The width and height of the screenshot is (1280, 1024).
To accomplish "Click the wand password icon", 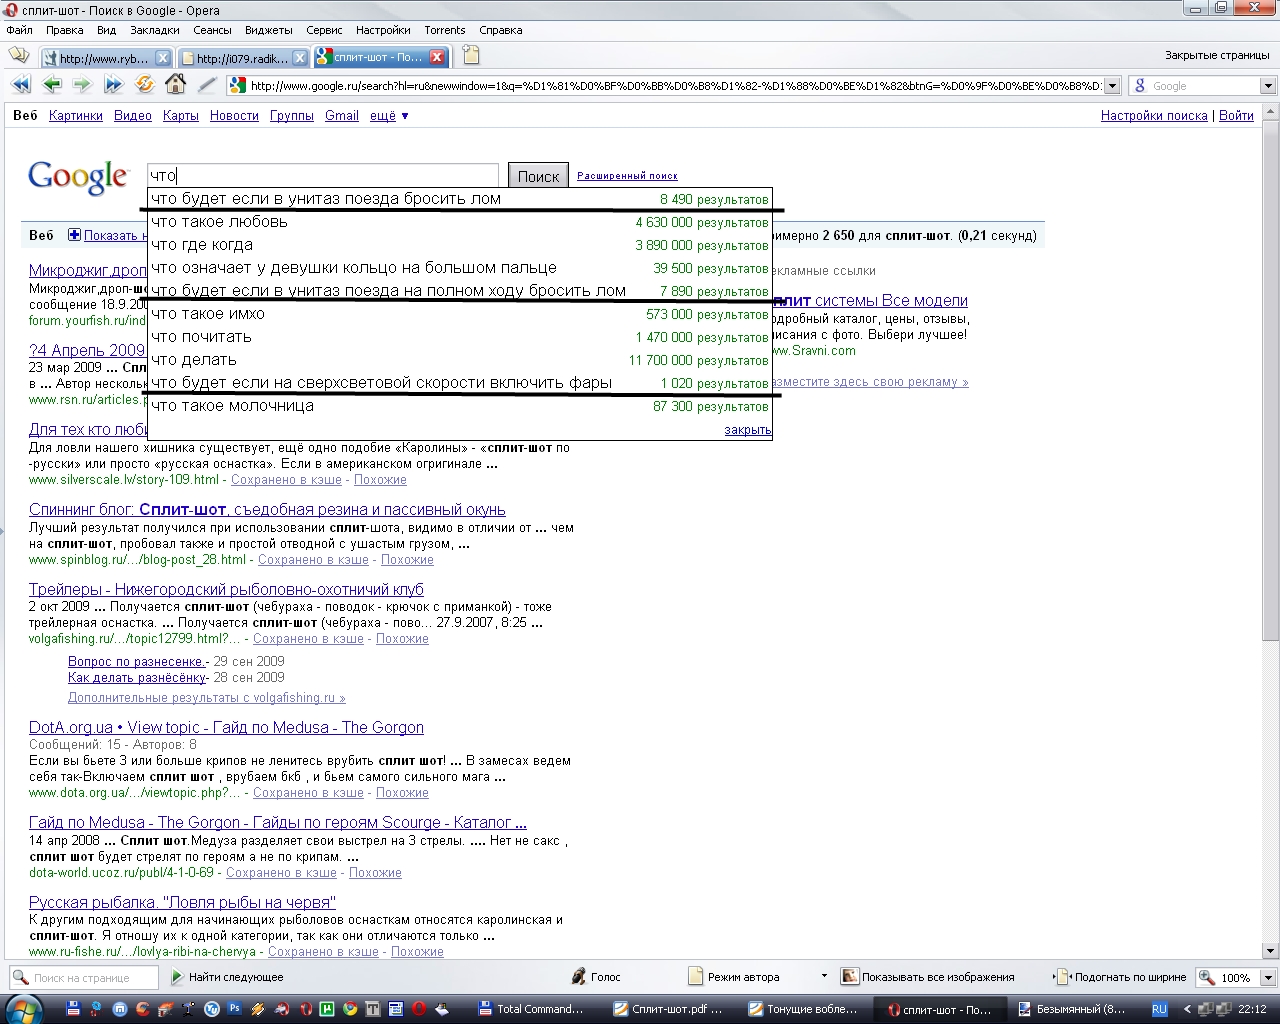I will [x=207, y=85].
